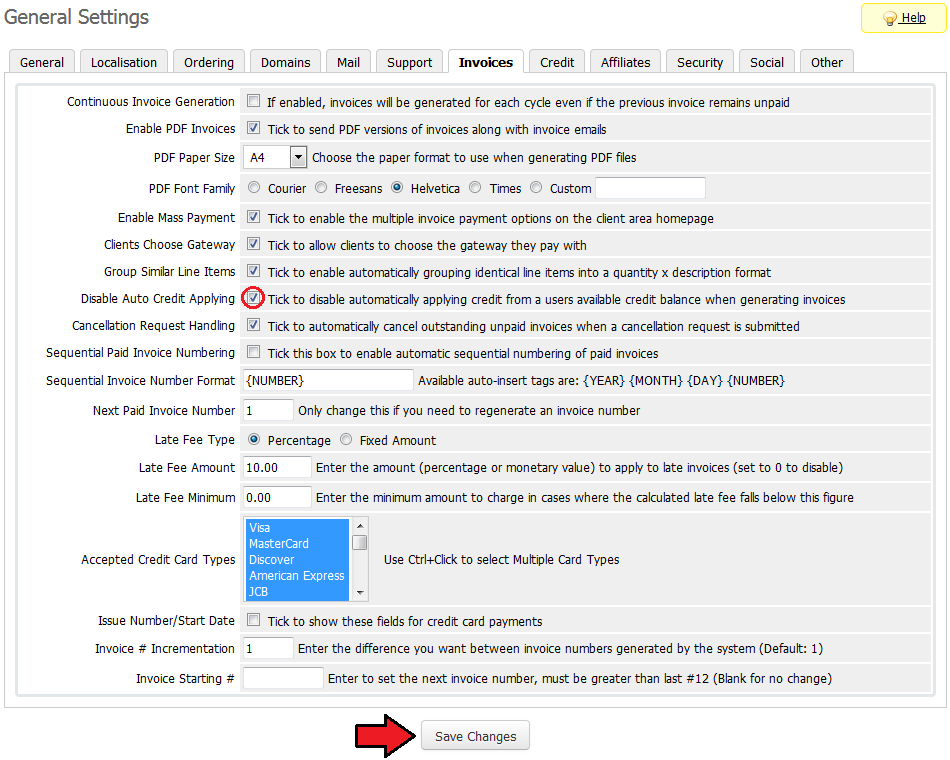The width and height of the screenshot is (950, 760).
Task: Click the Next Paid Invoice Number field
Action: pyautogui.click(x=268, y=410)
